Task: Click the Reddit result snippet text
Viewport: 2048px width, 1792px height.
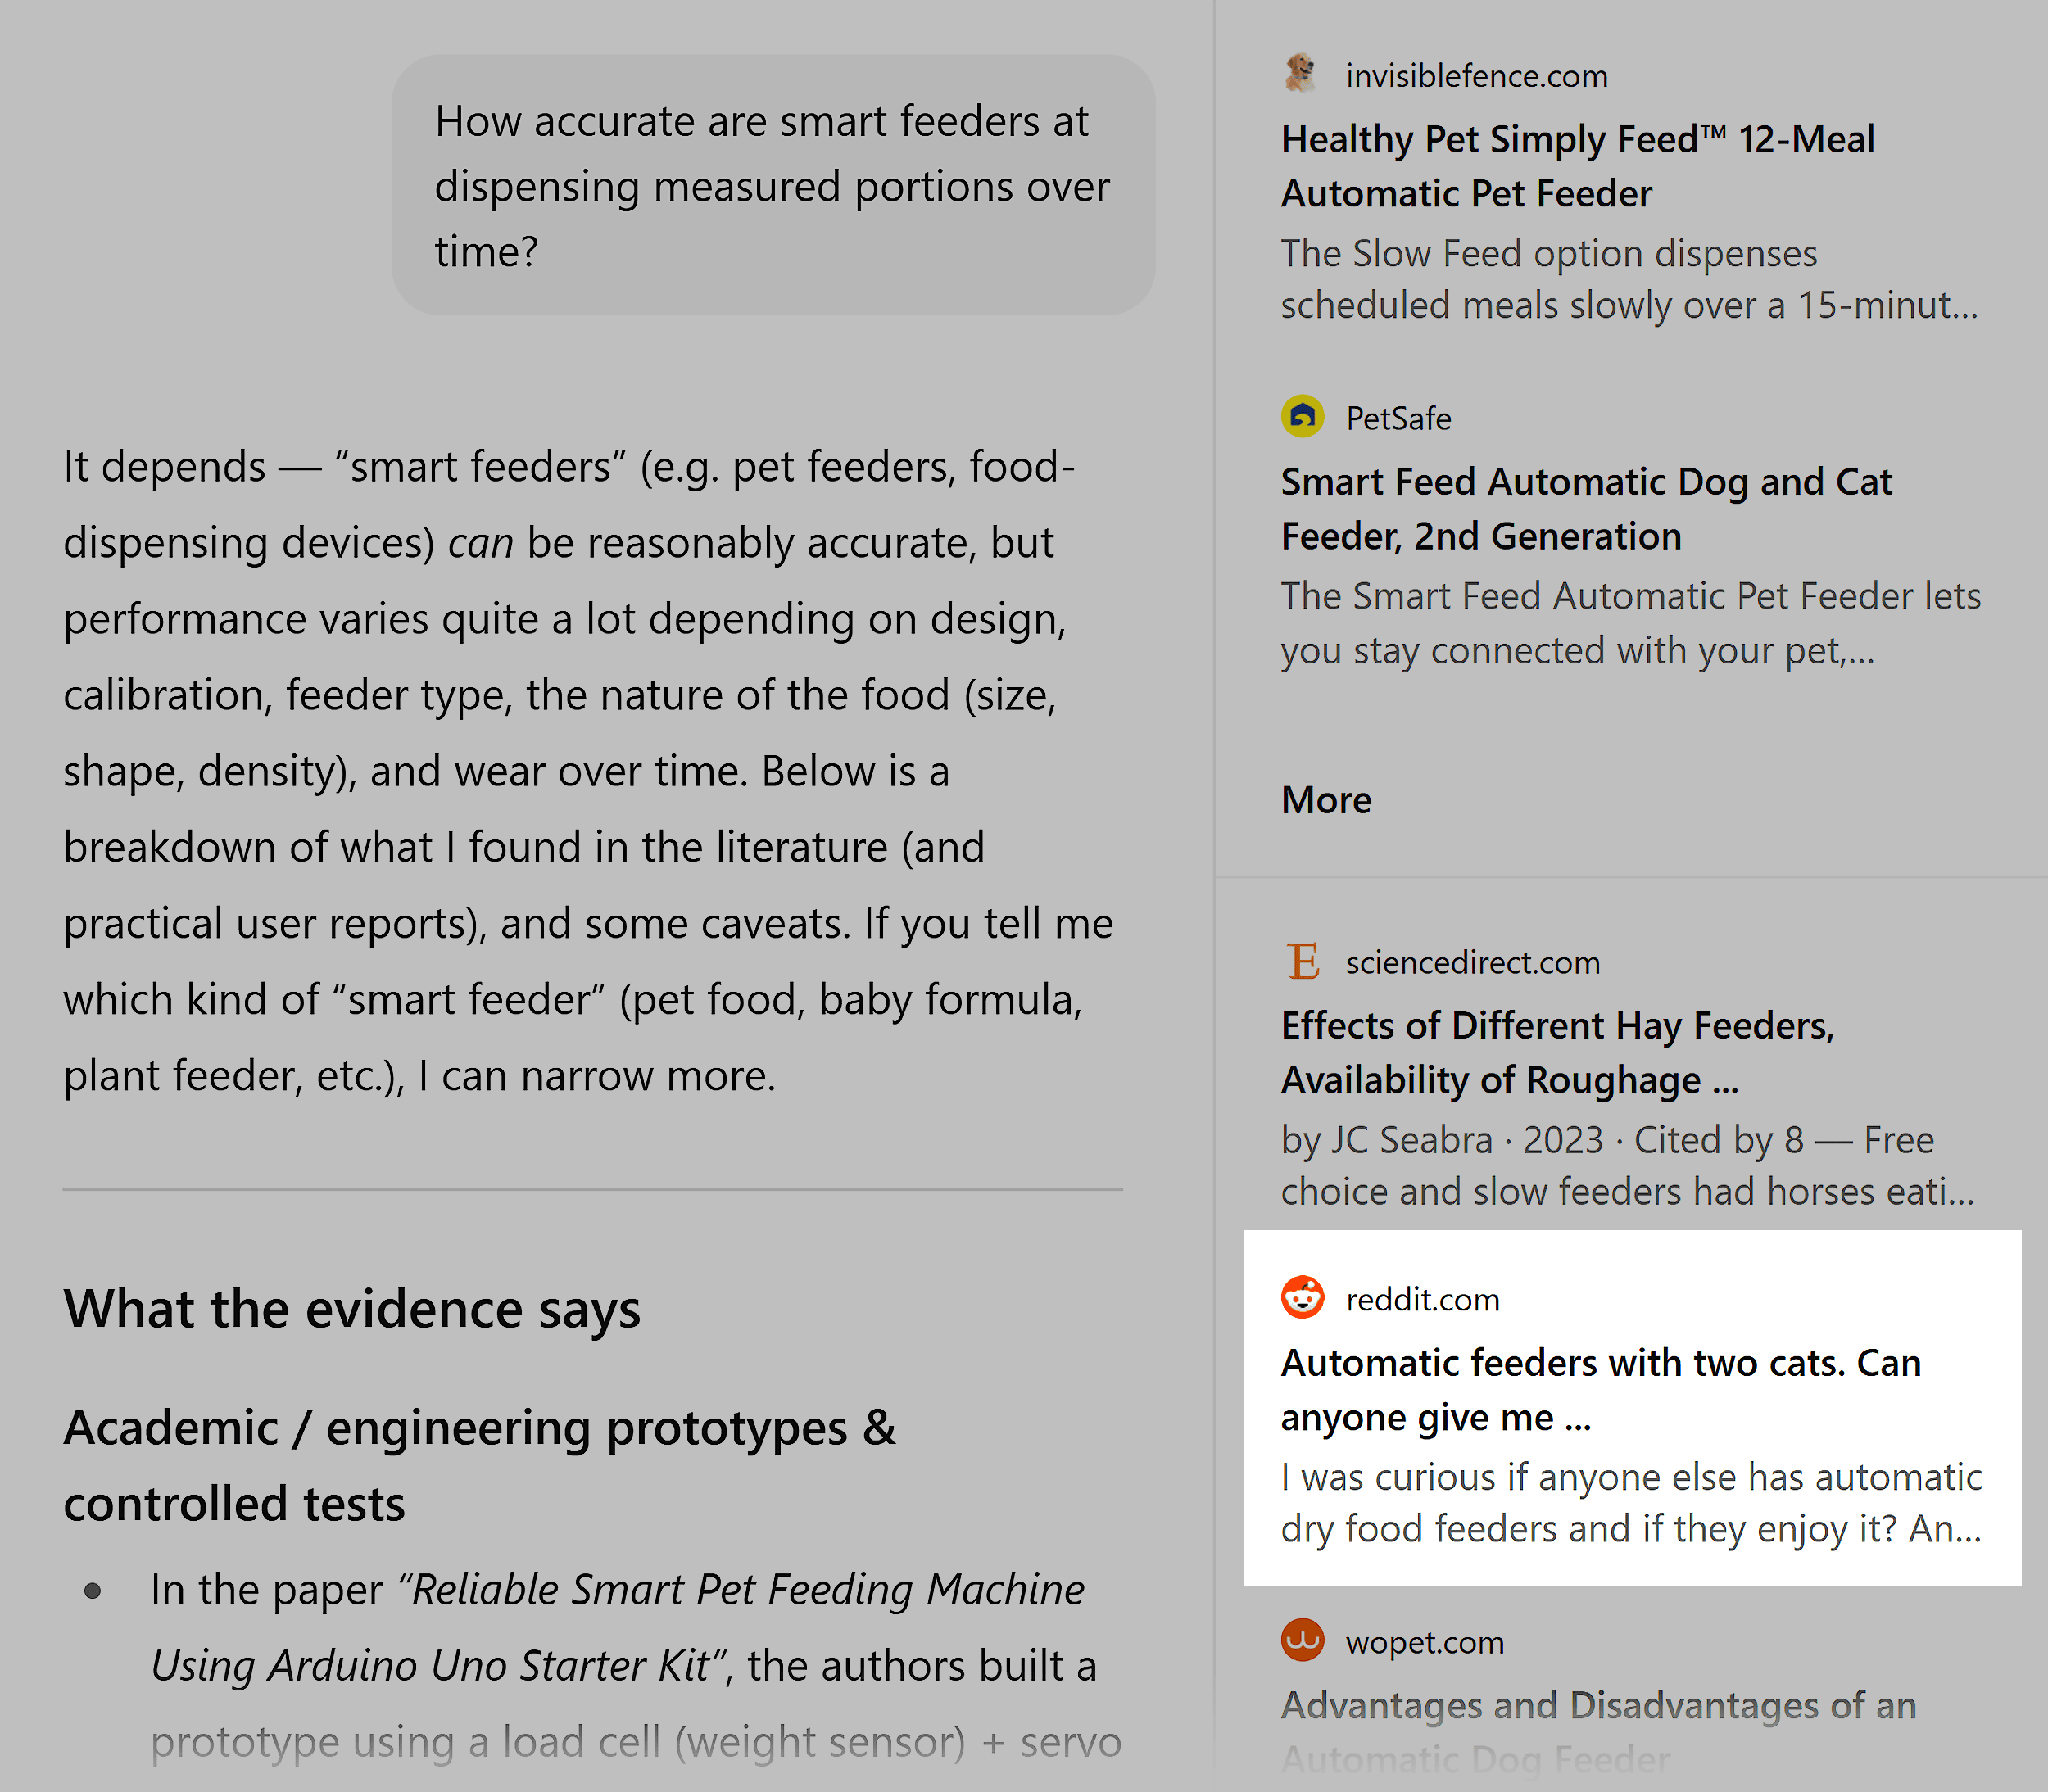Action: [x=1630, y=1502]
